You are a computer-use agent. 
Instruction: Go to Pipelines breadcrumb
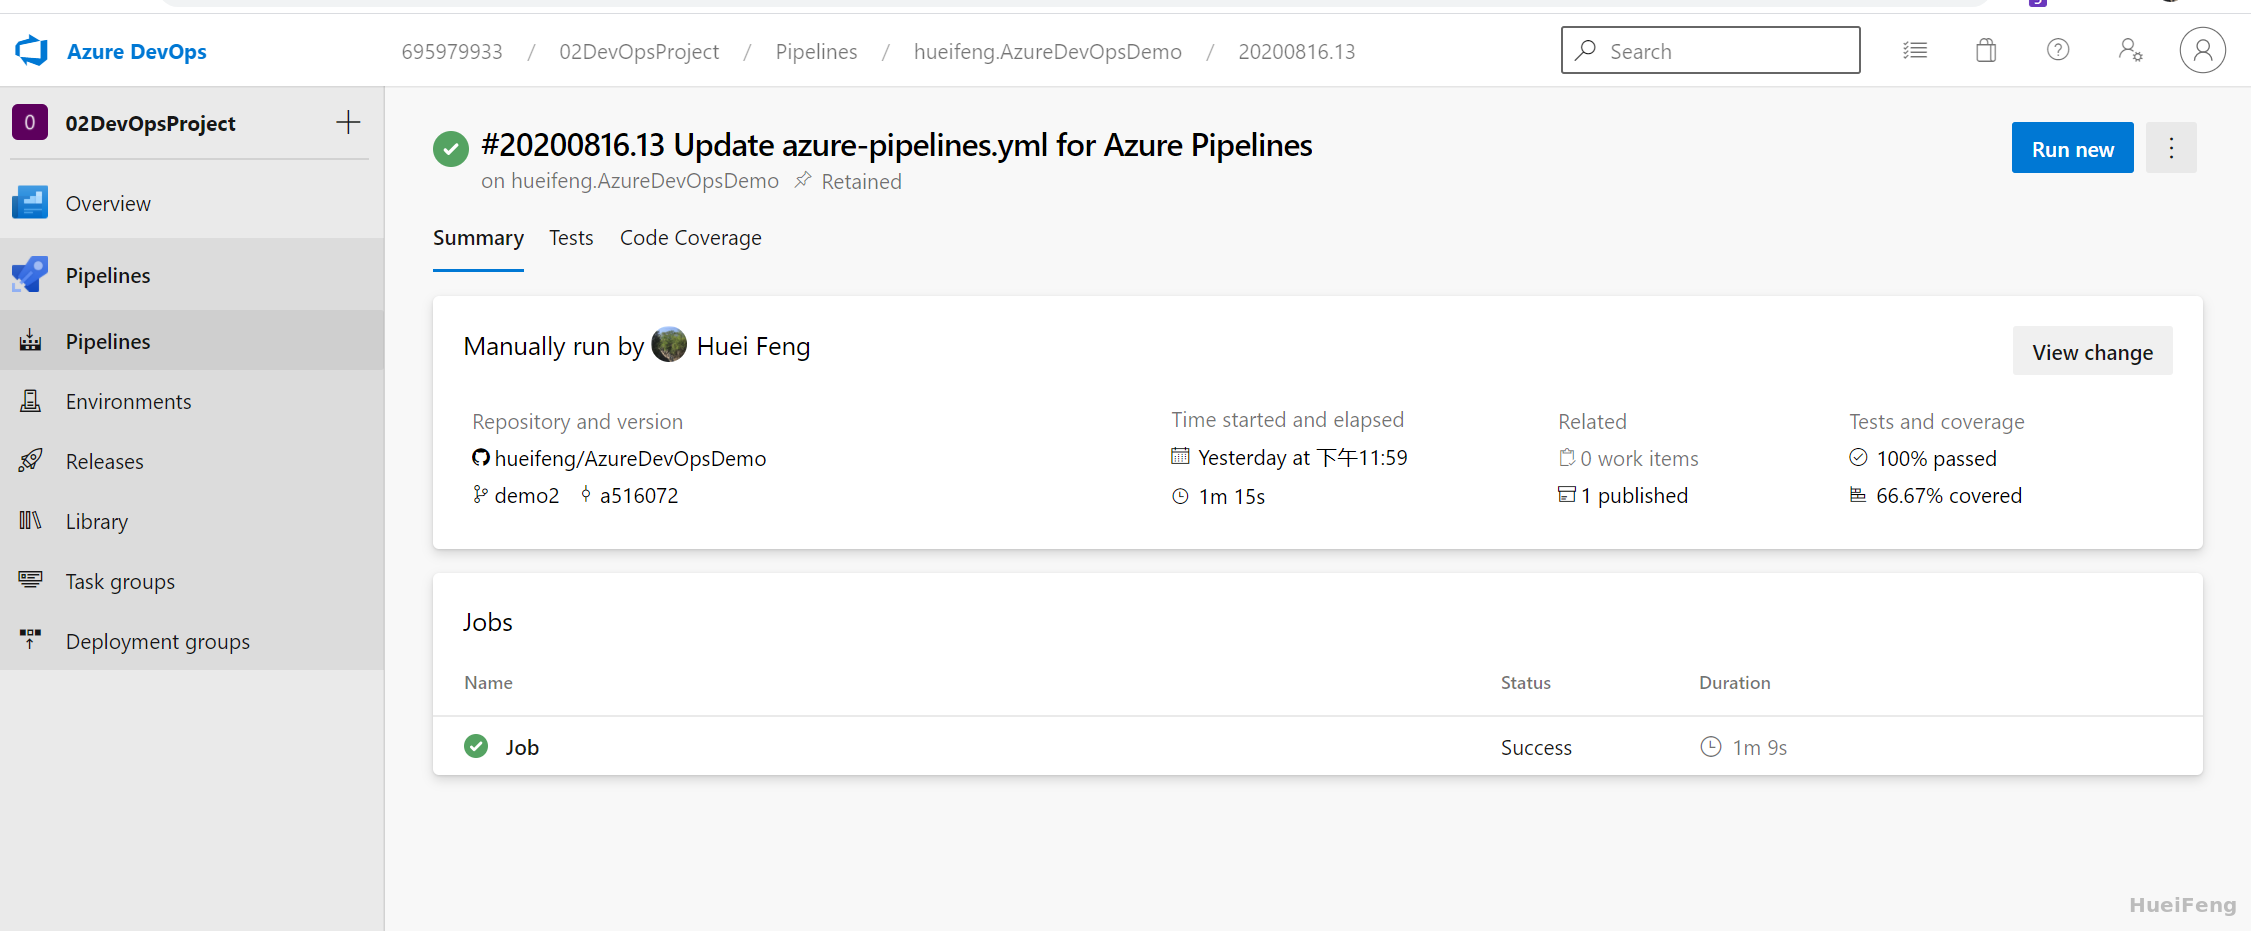(816, 51)
